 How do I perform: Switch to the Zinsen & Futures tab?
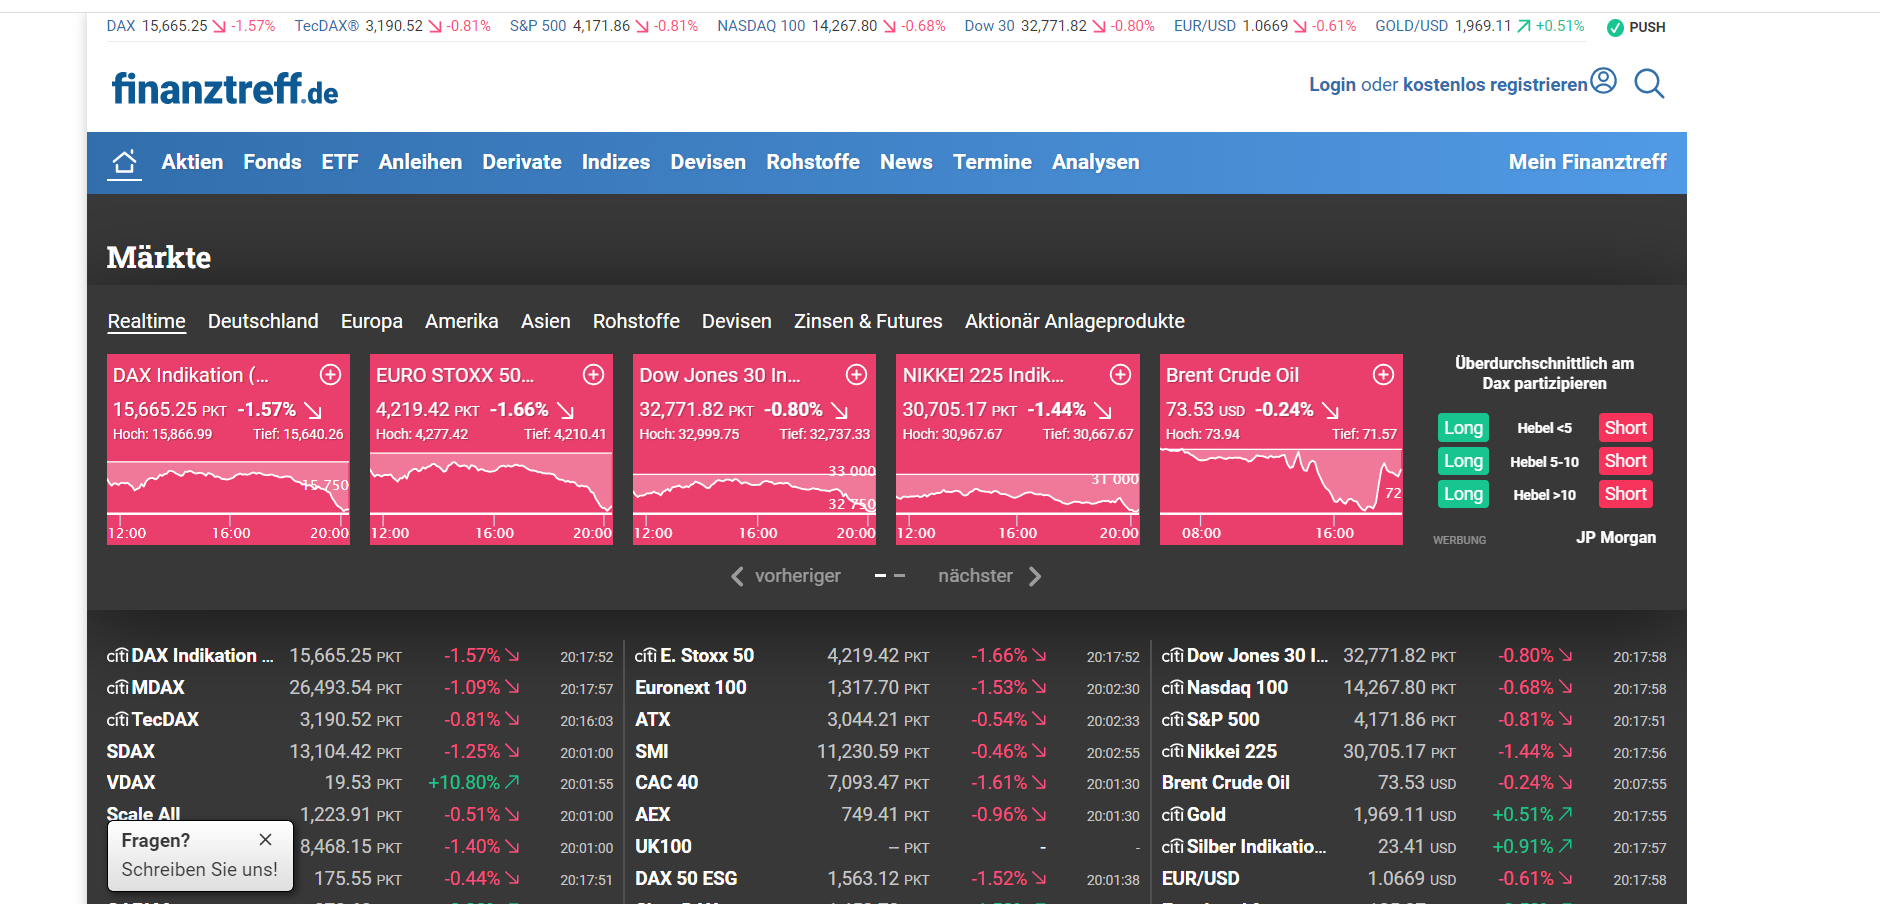868,321
